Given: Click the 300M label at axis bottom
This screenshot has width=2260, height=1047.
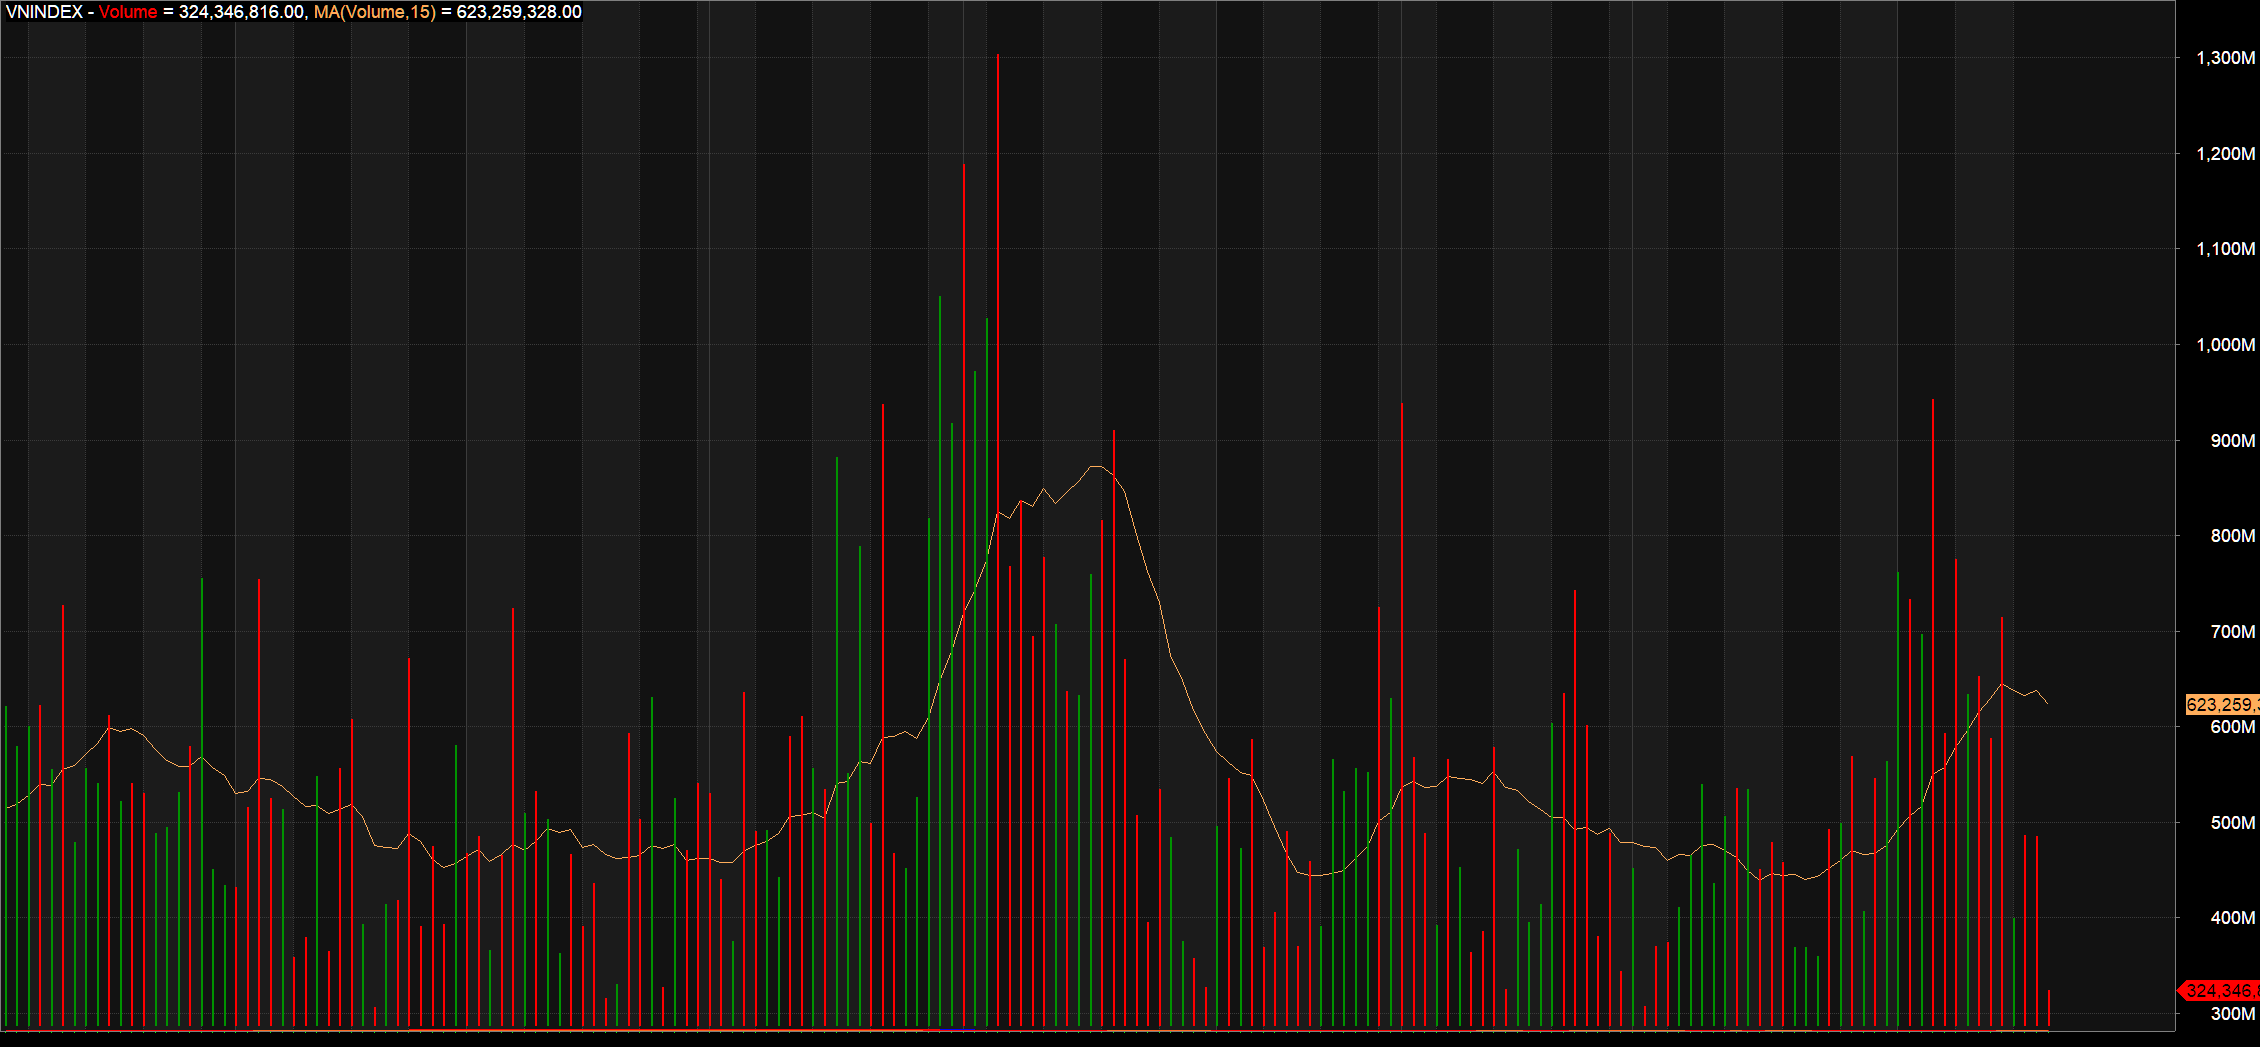Looking at the screenshot, I should (x=2232, y=1014).
